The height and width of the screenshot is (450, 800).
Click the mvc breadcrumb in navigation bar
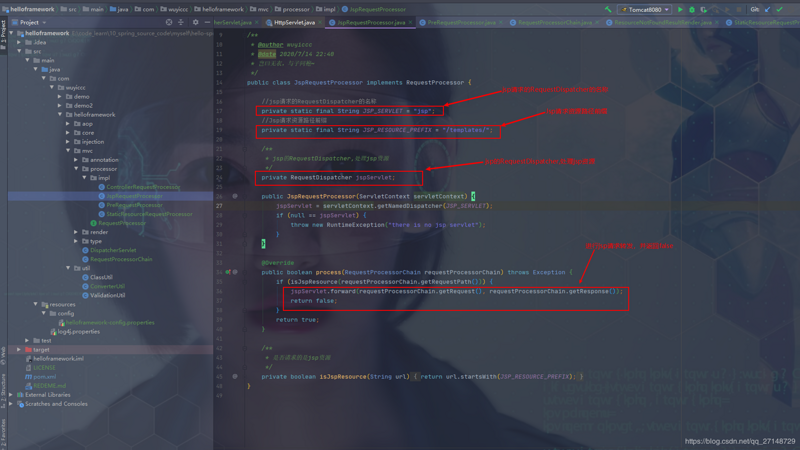point(259,9)
